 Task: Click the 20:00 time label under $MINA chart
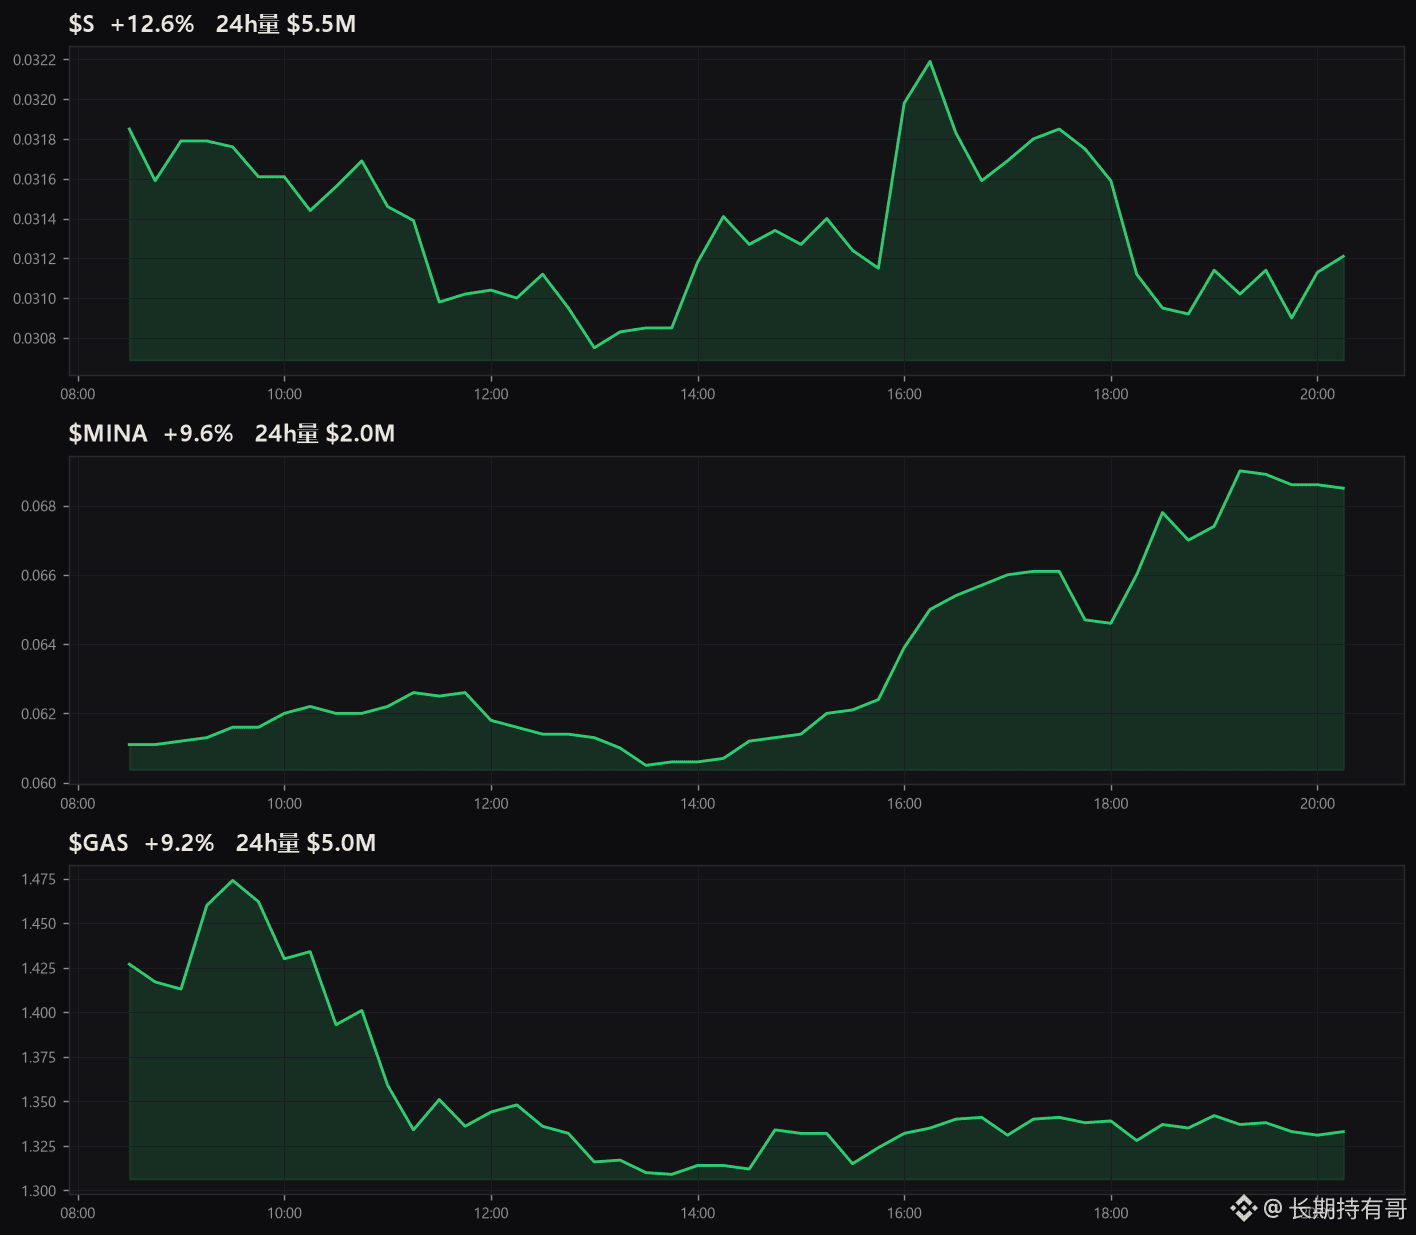[x=1317, y=803]
